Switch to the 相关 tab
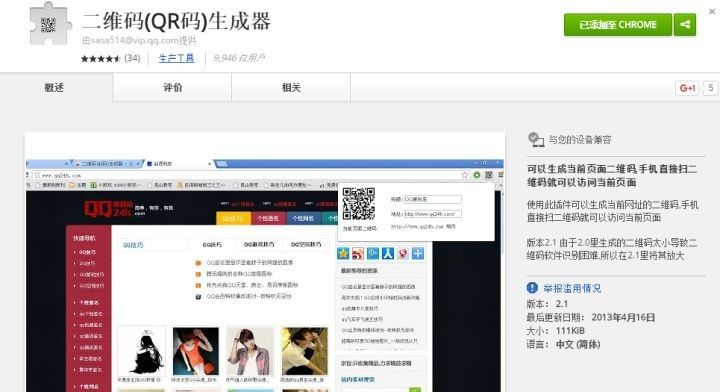The image size is (720, 392). [x=291, y=87]
